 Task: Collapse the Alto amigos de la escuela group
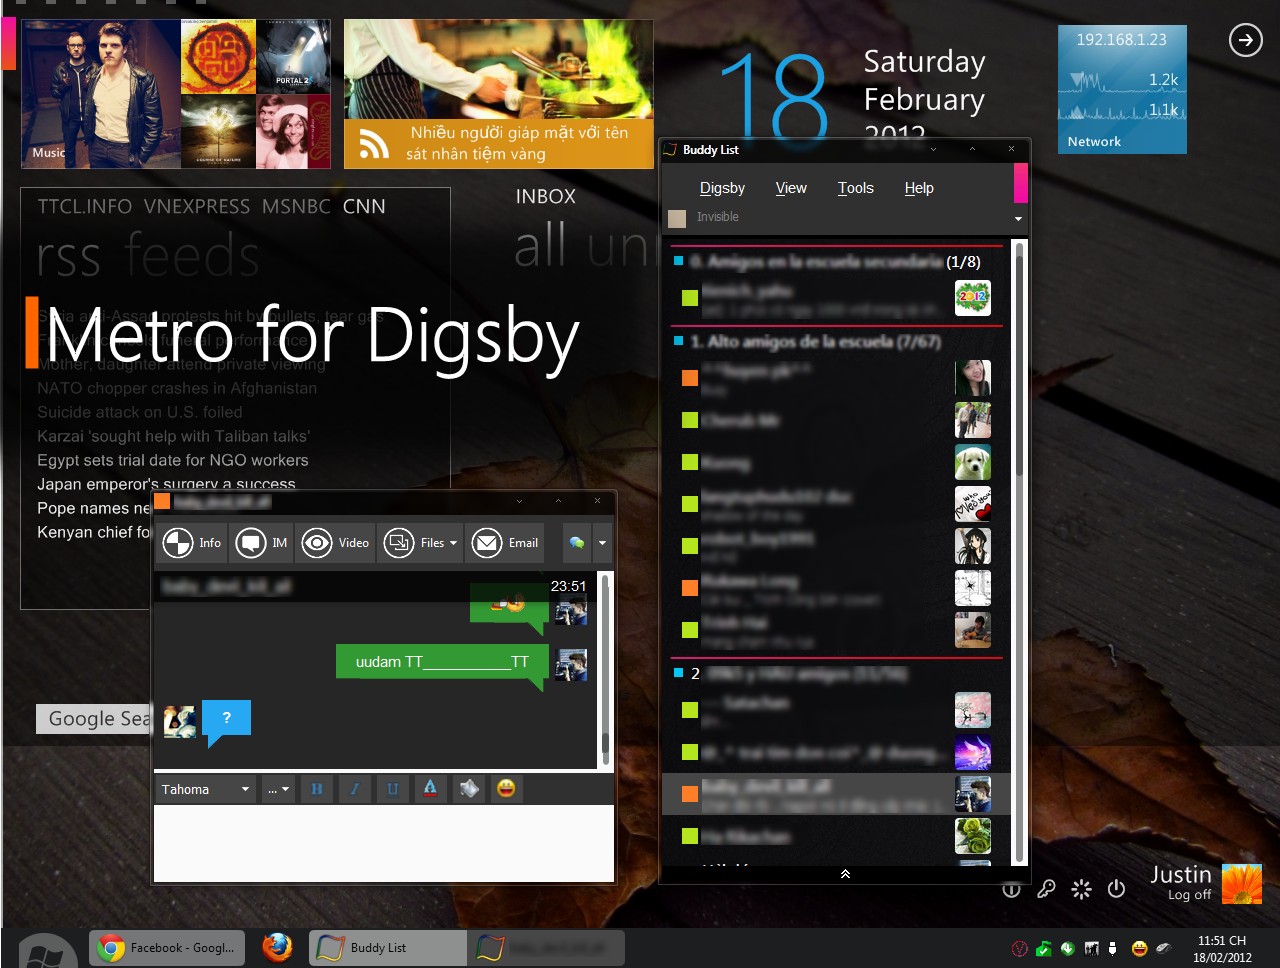pos(679,341)
